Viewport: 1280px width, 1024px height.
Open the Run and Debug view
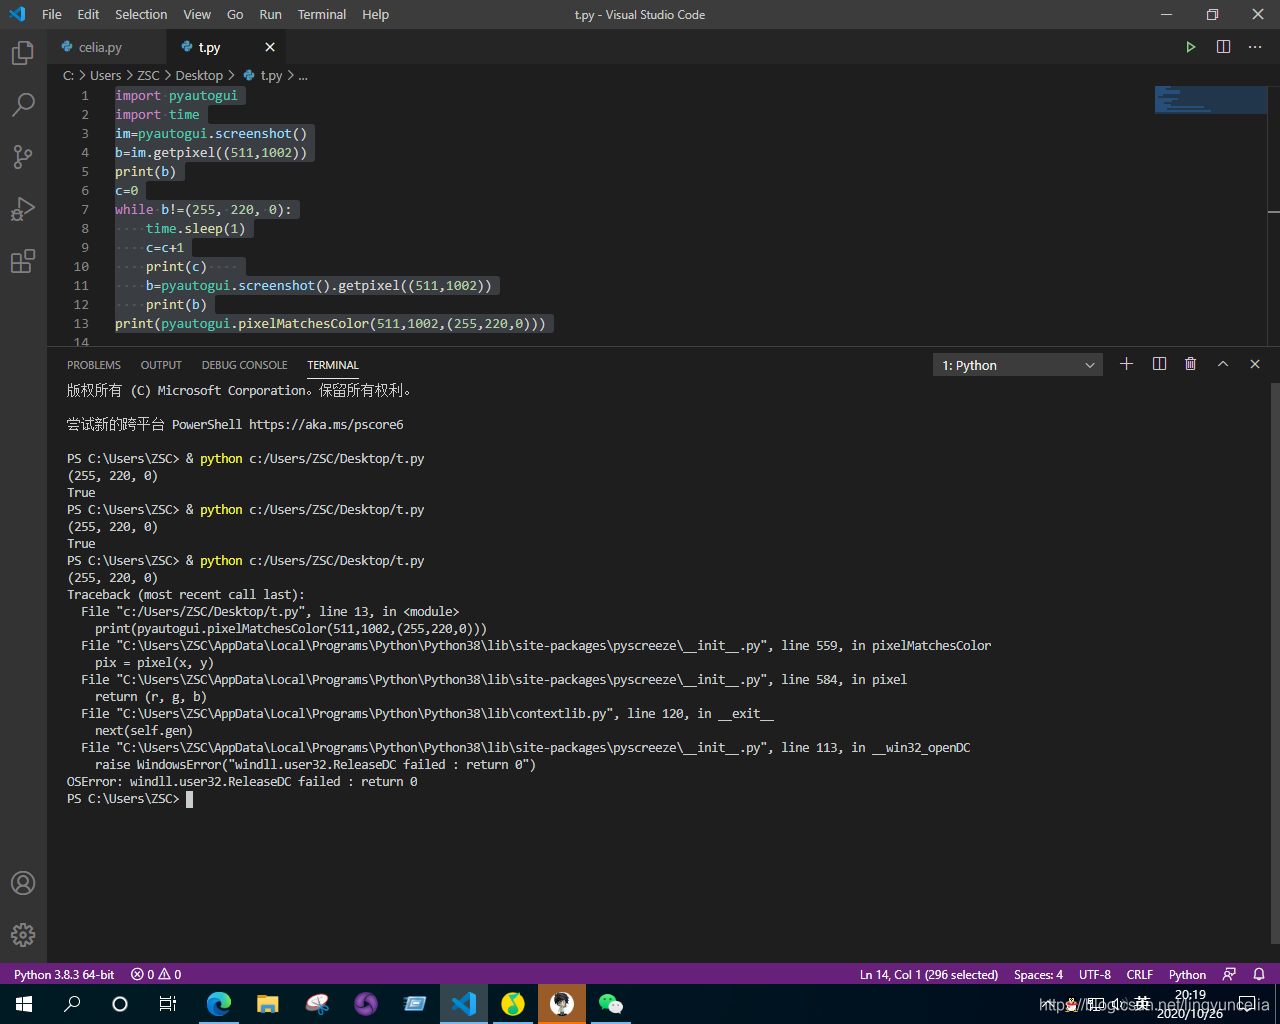pyautogui.click(x=23, y=209)
